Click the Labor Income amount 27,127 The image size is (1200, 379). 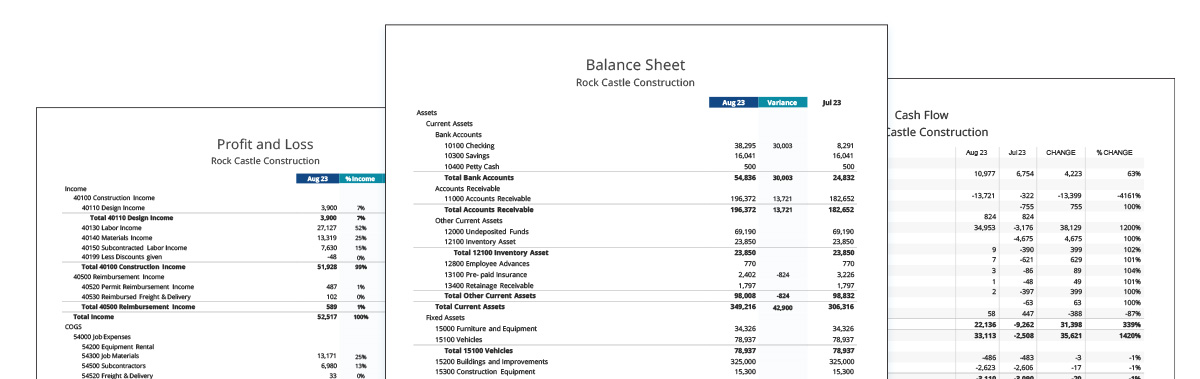[x=327, y=227]
